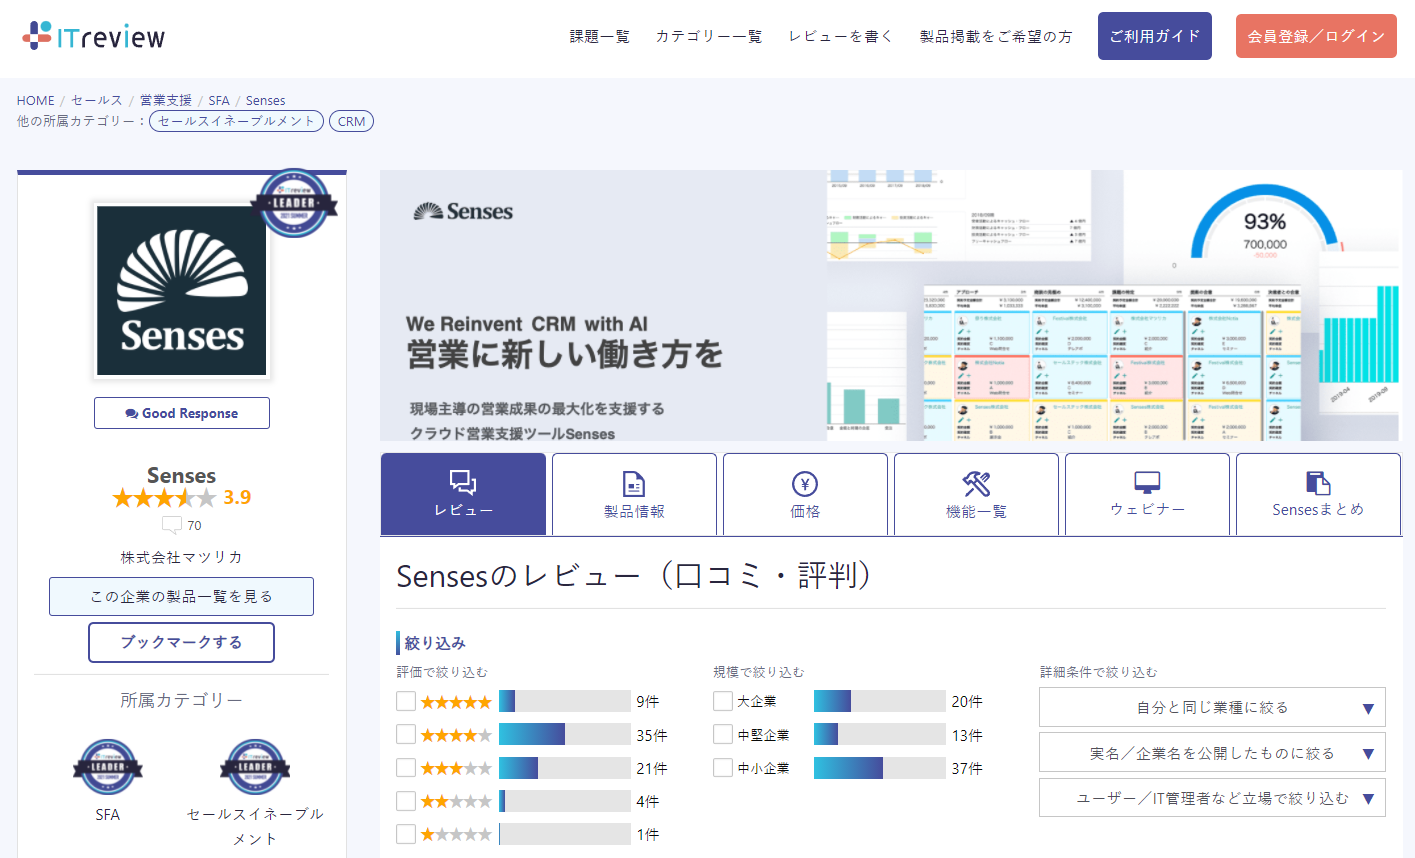Viewport: 1415px width, 858px height.
Task: Click the CRM category tag
Action: [x=351, y=121]
